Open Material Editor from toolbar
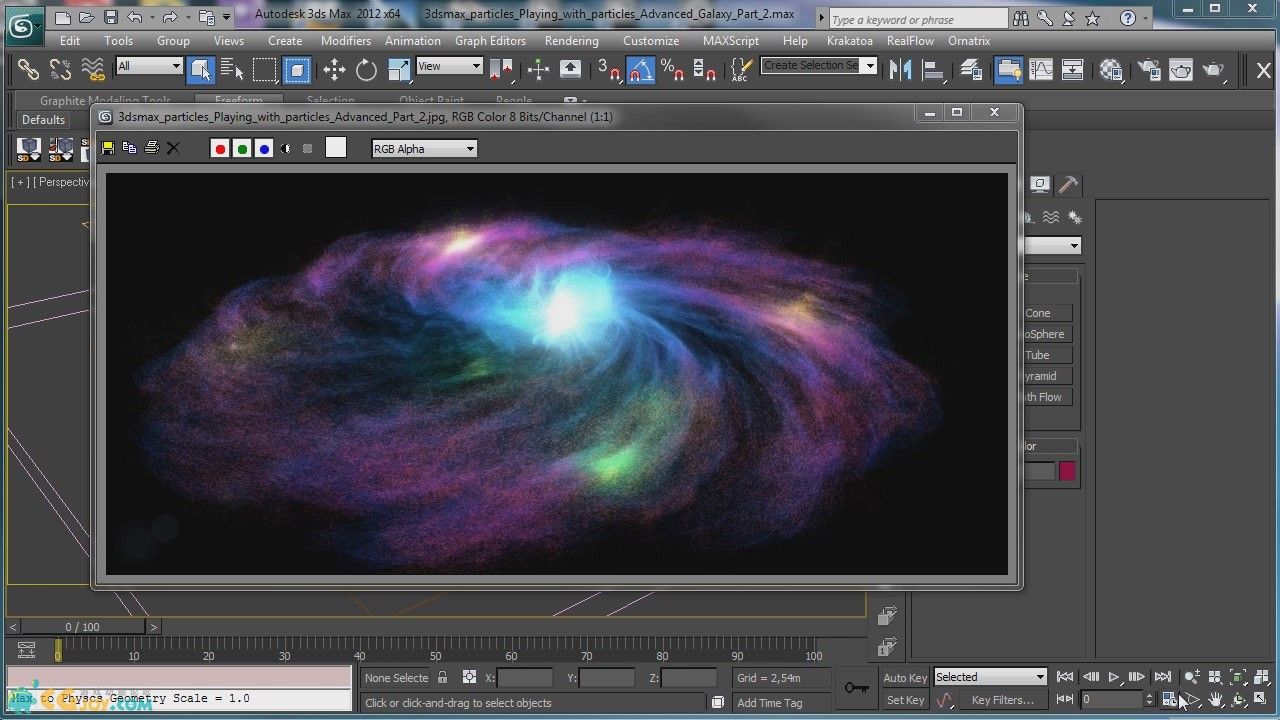Screen dimensions: 1280x720 [x=1111, y=69]
